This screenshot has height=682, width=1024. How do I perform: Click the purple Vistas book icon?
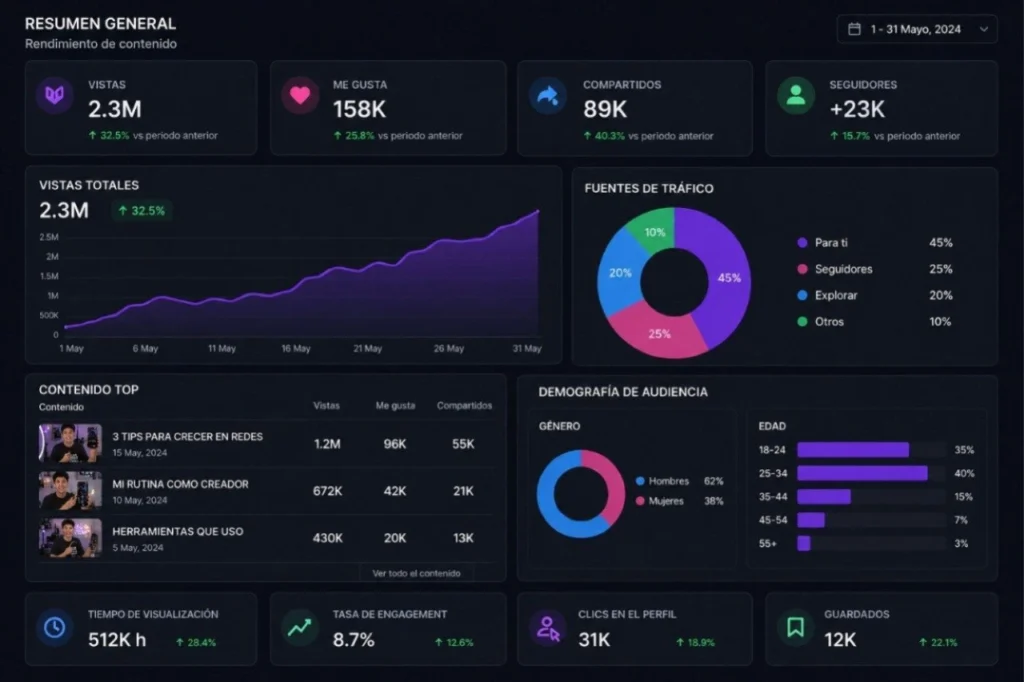pos(54,96)
